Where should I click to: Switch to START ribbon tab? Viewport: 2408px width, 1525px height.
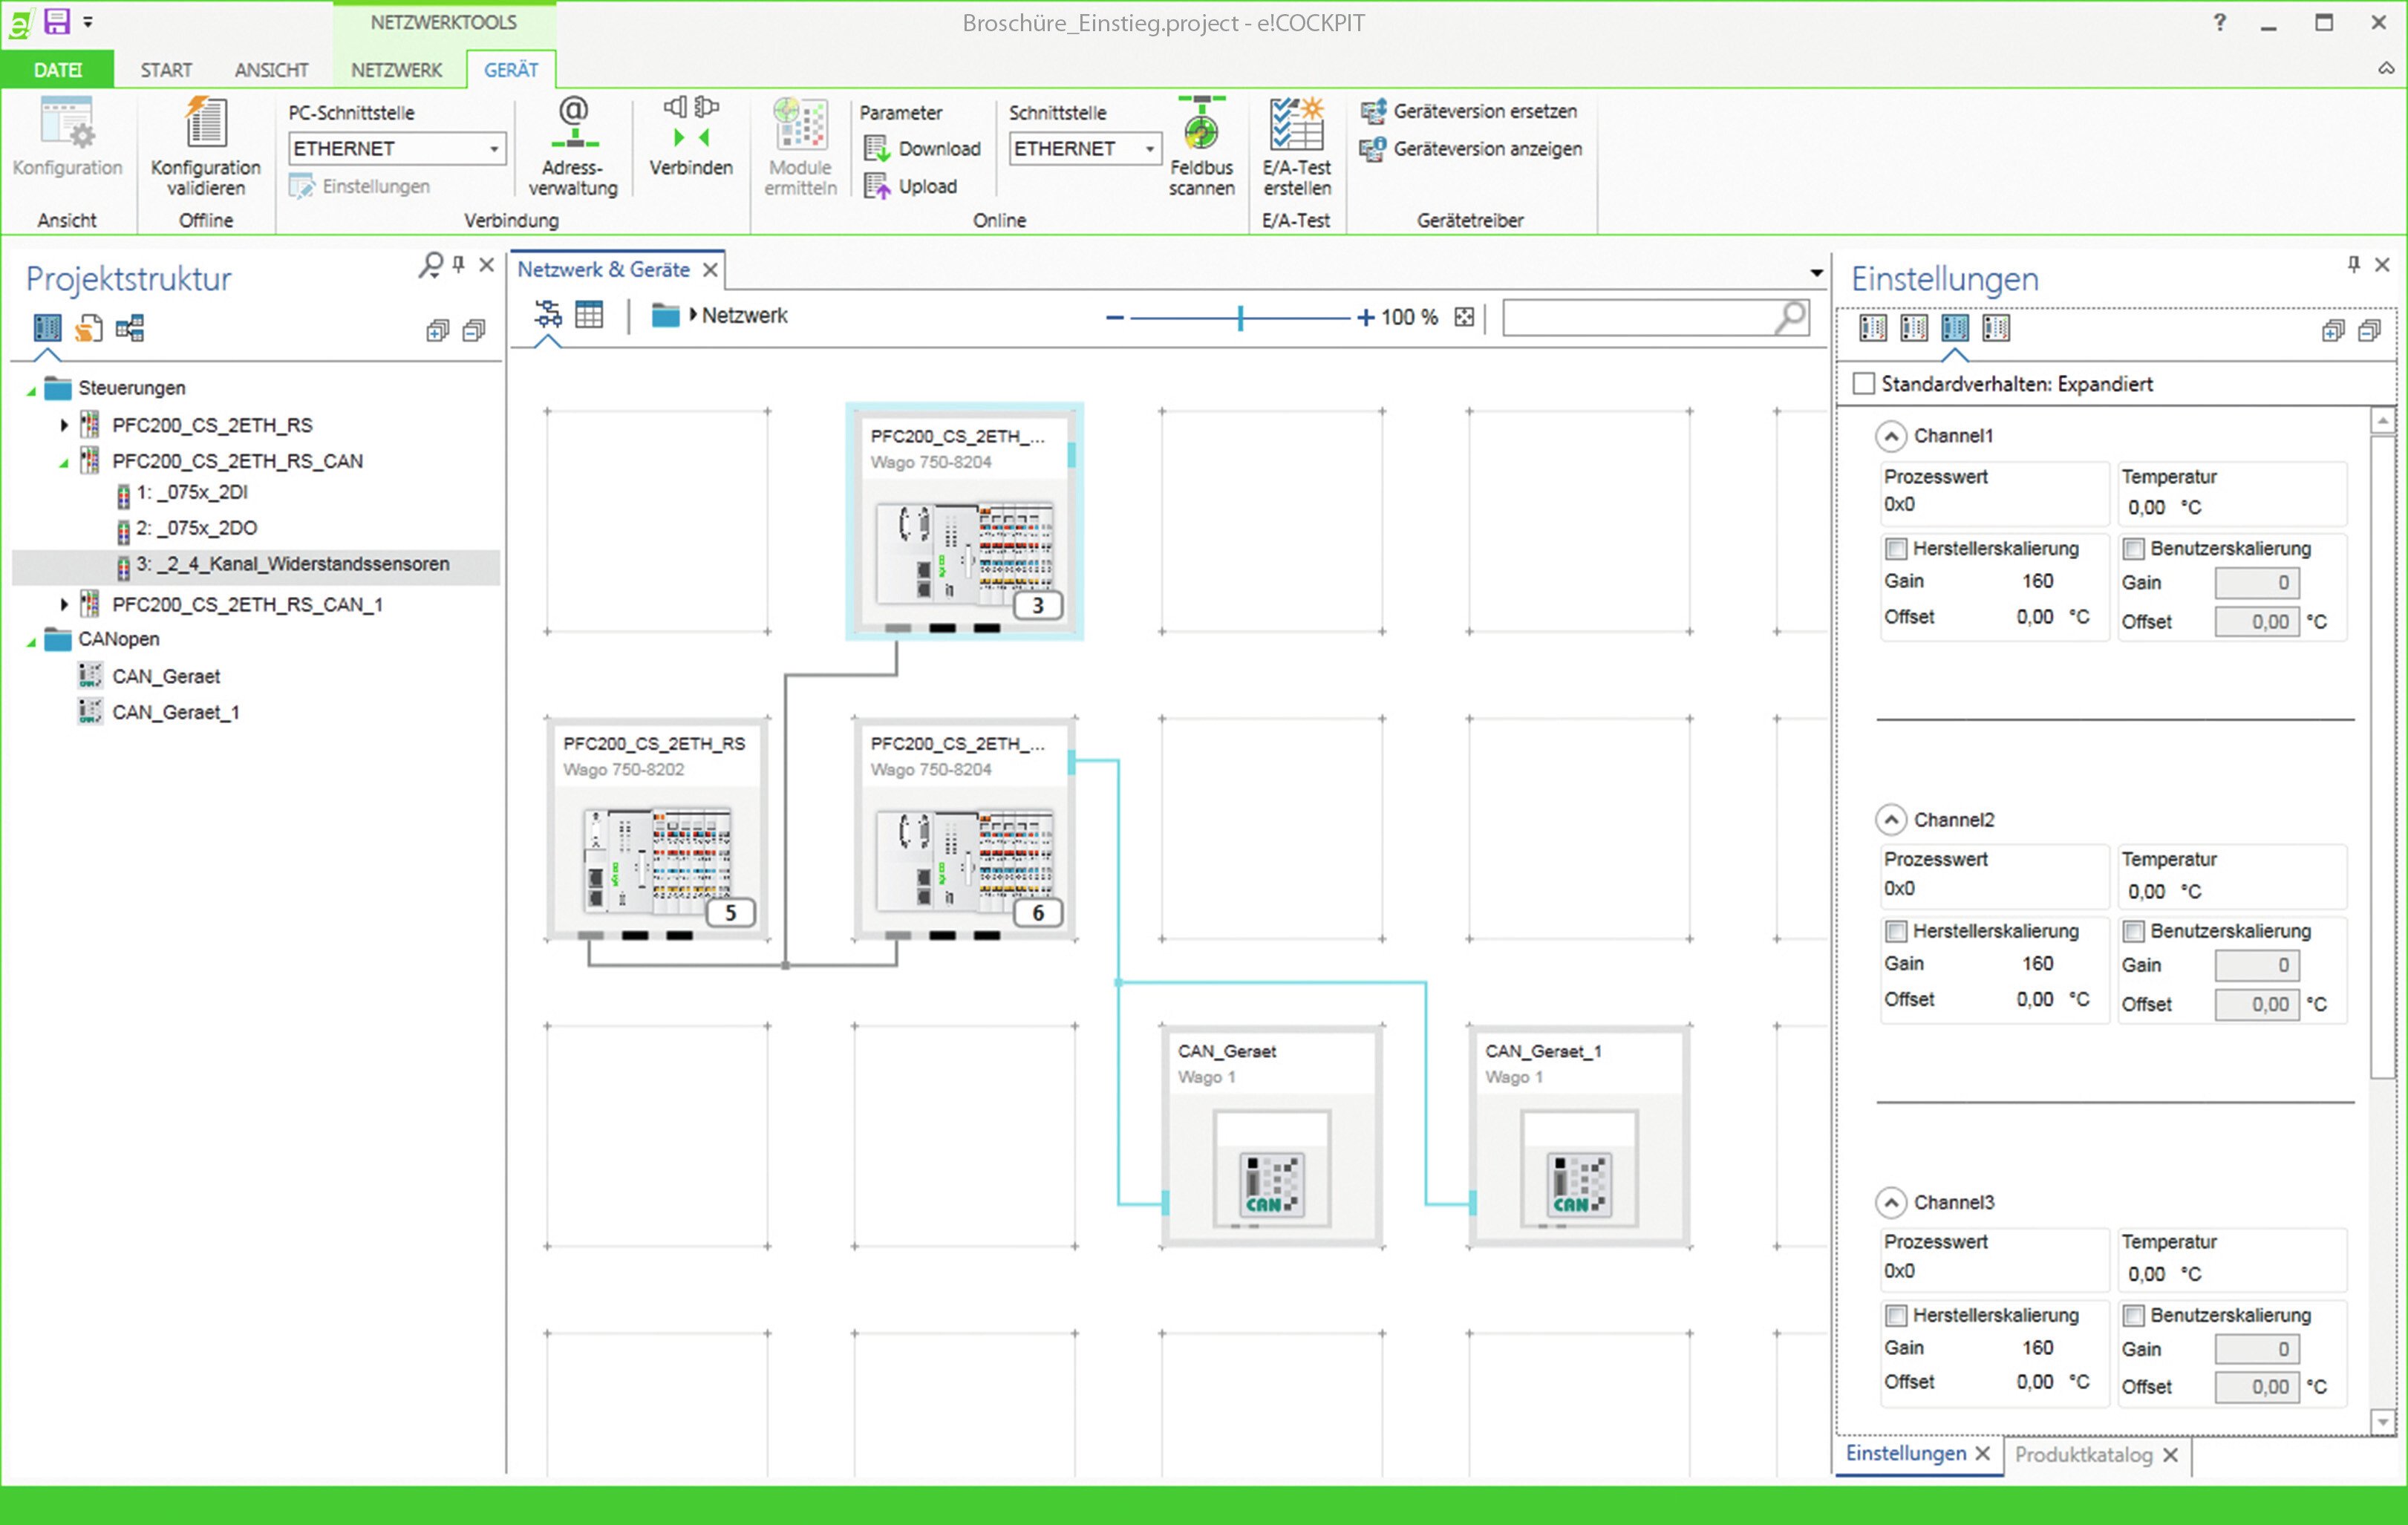click(166, 70)
